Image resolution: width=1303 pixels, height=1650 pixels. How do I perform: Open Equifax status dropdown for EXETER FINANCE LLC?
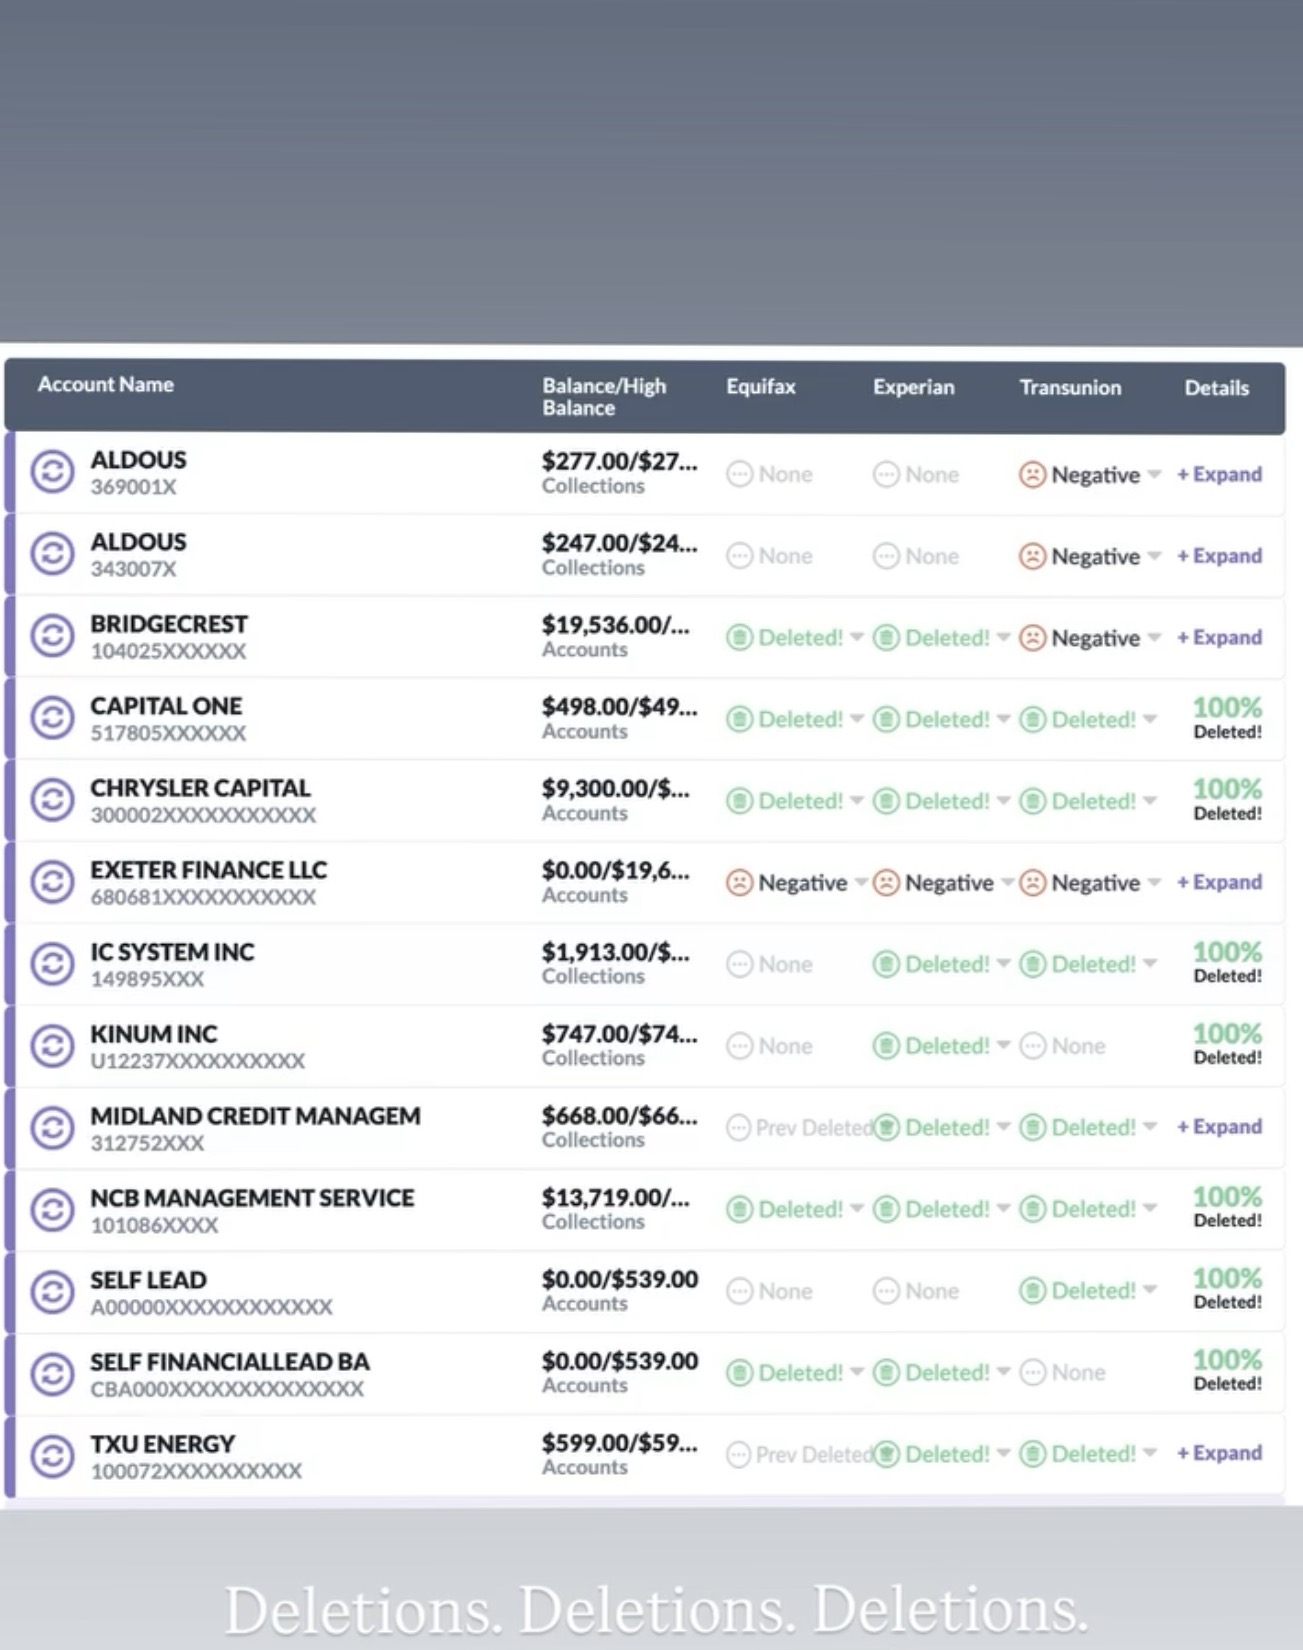(861, 883)
